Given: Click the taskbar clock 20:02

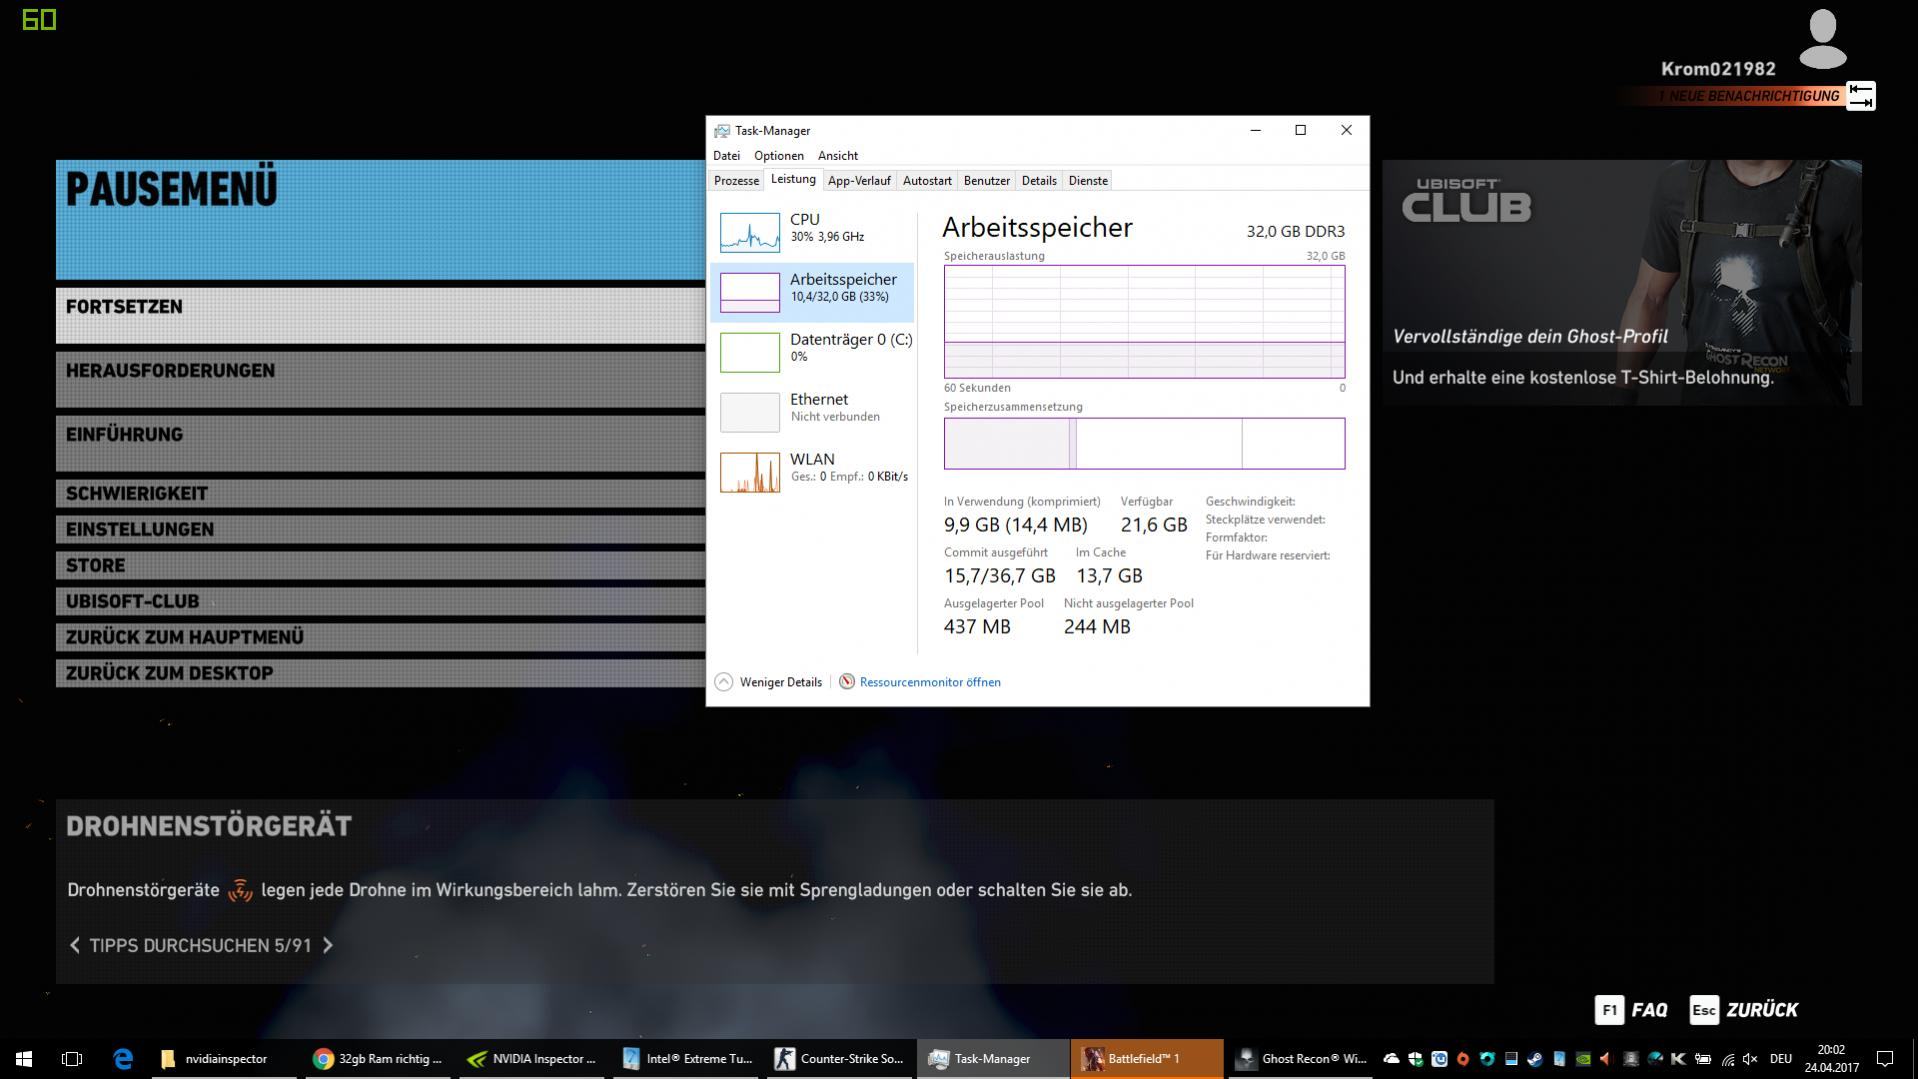Looking at the screenshot, I should (x=1832, y=1058).
